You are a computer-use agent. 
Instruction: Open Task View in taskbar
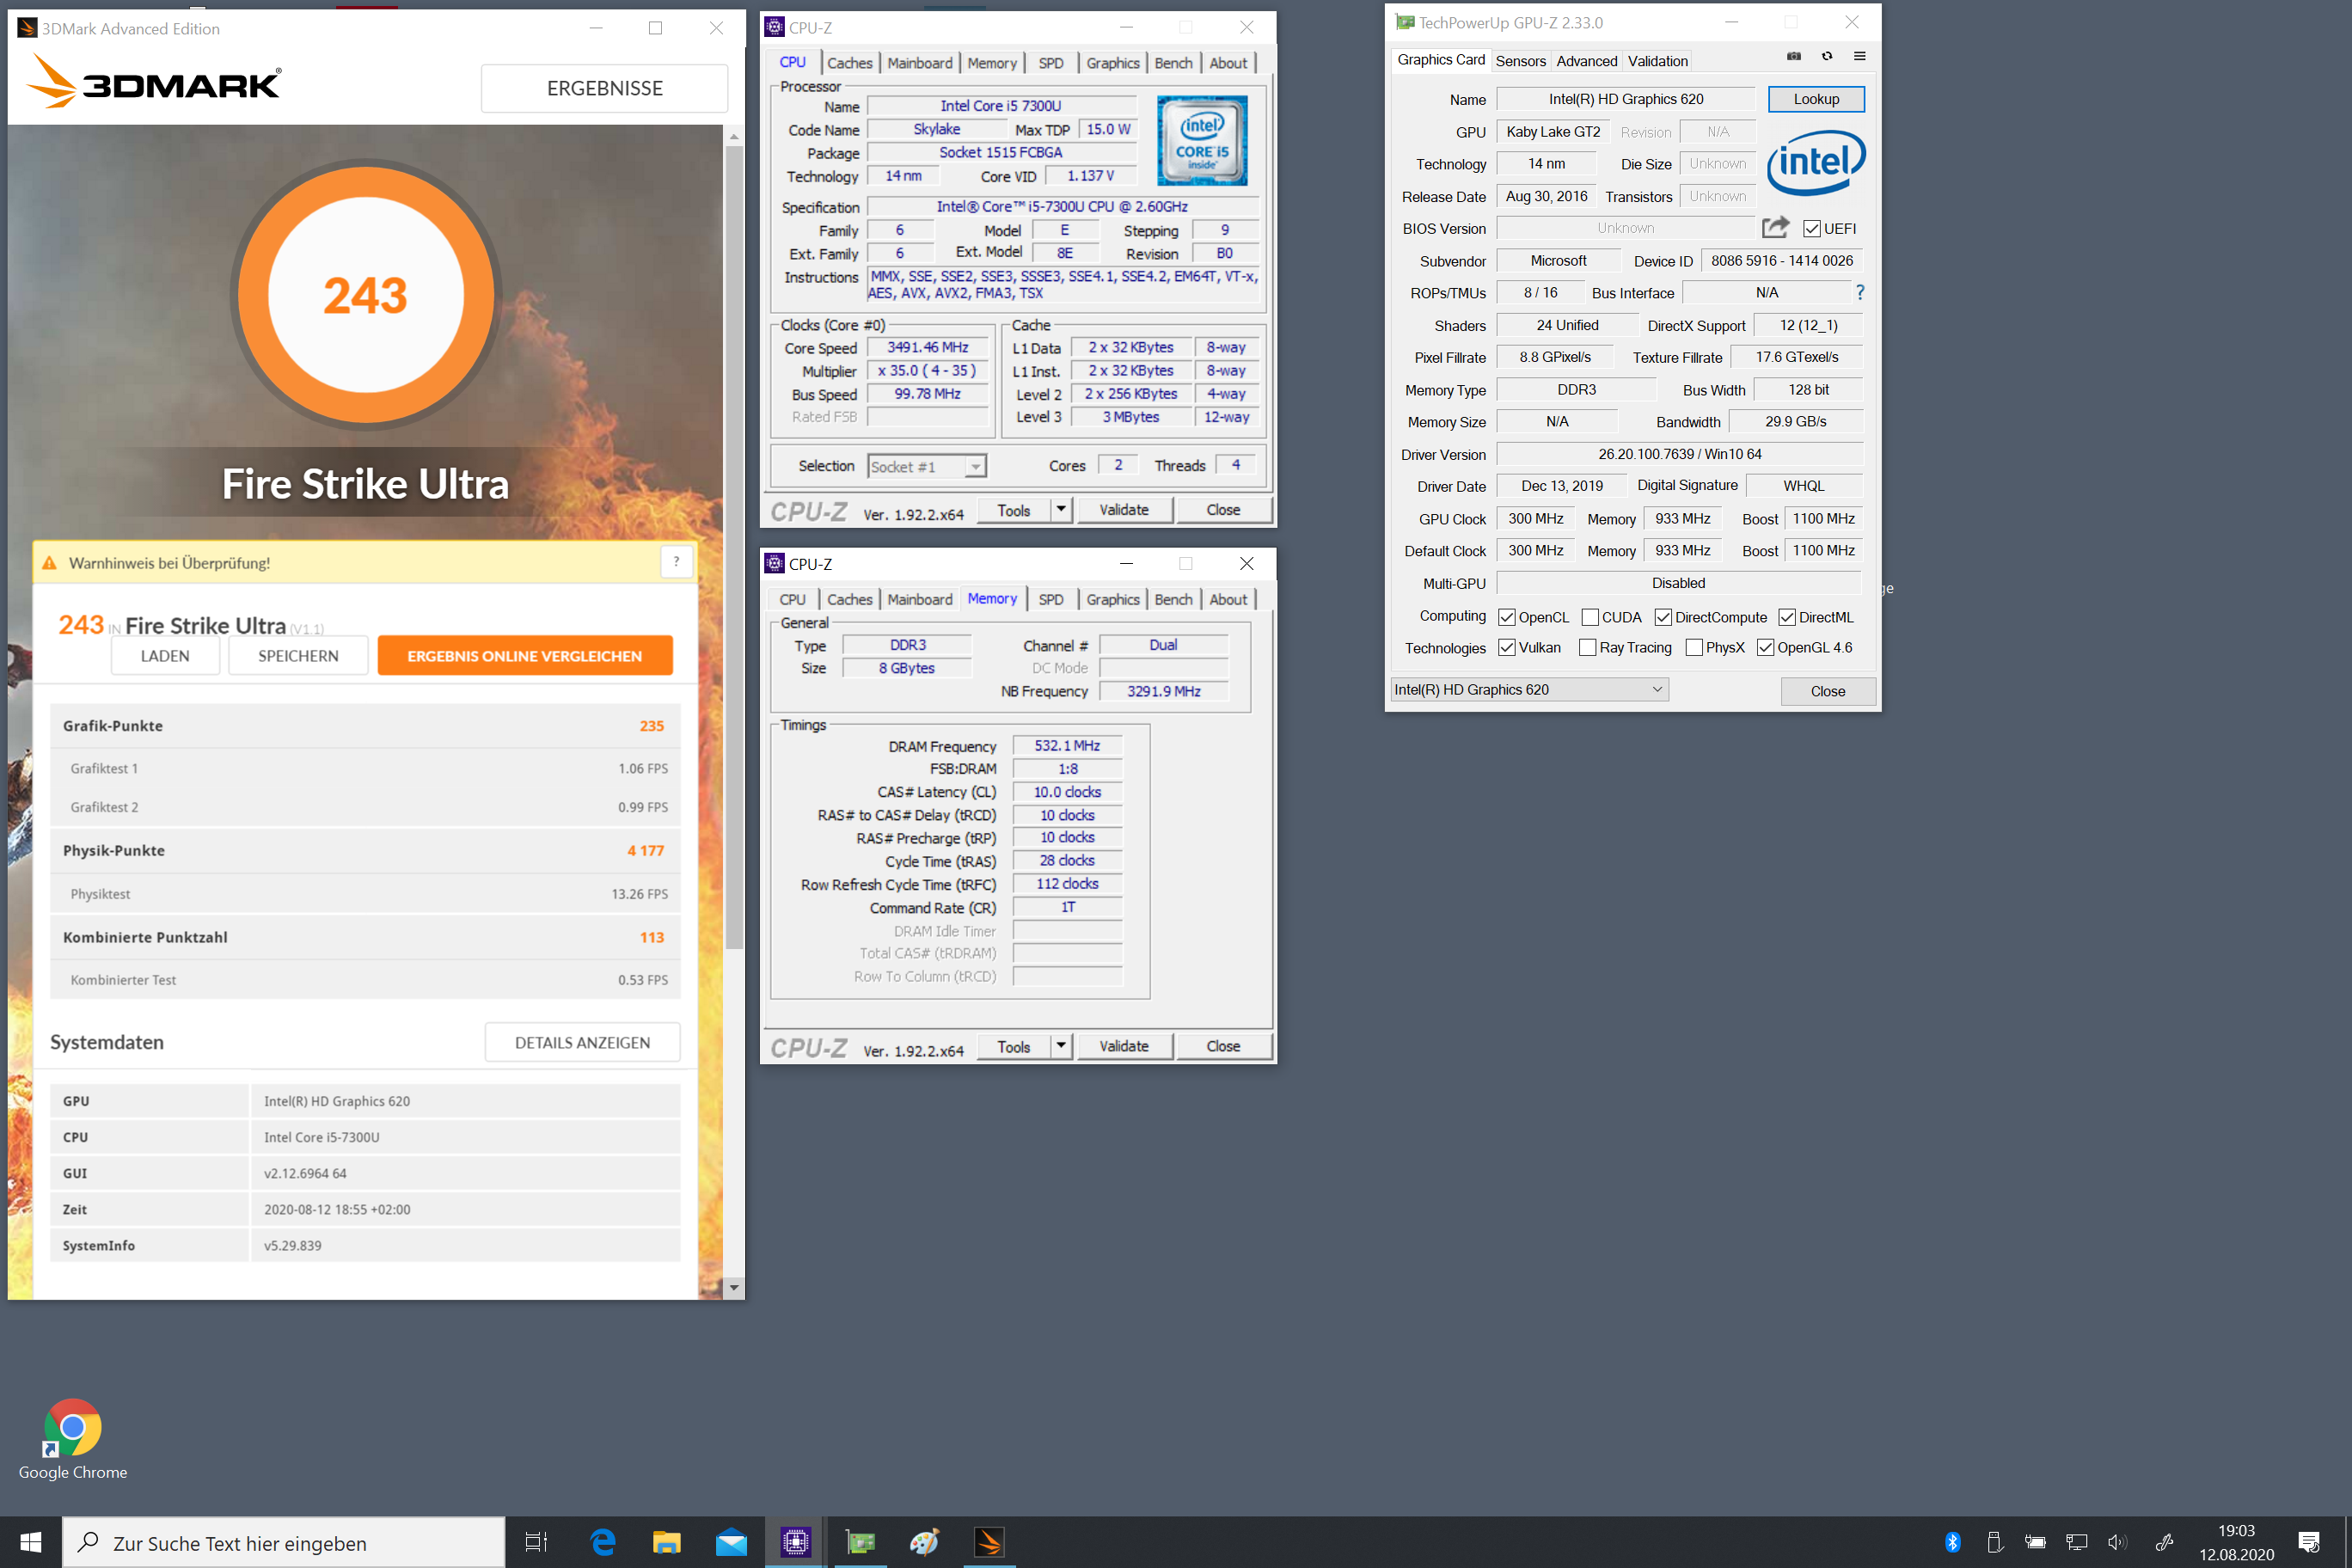(x=536, y=1542)
